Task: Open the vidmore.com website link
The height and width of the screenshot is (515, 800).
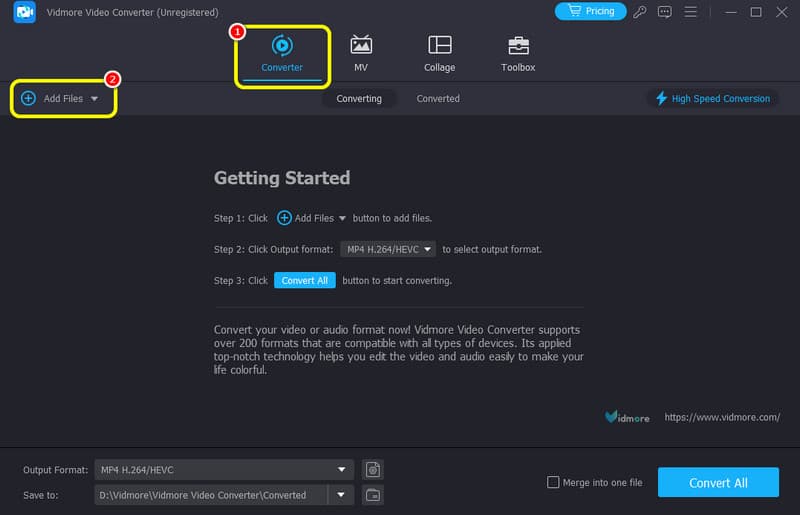Action: [x=722, y=417]
